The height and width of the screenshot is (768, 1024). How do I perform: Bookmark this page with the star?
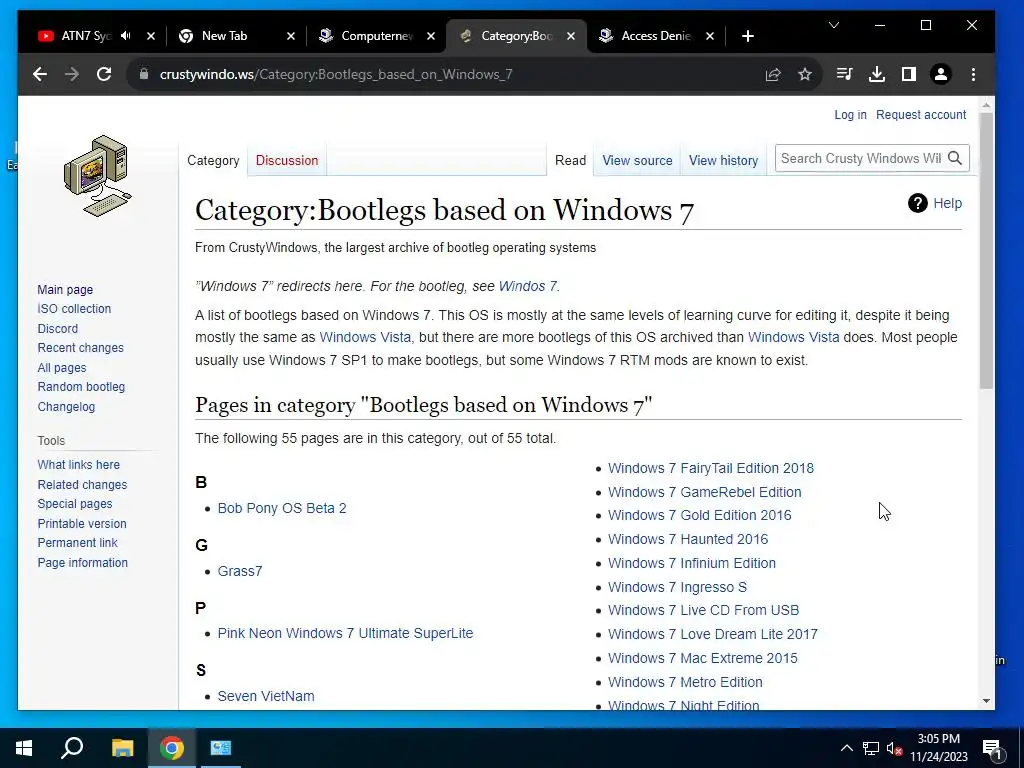pos(805,74)
